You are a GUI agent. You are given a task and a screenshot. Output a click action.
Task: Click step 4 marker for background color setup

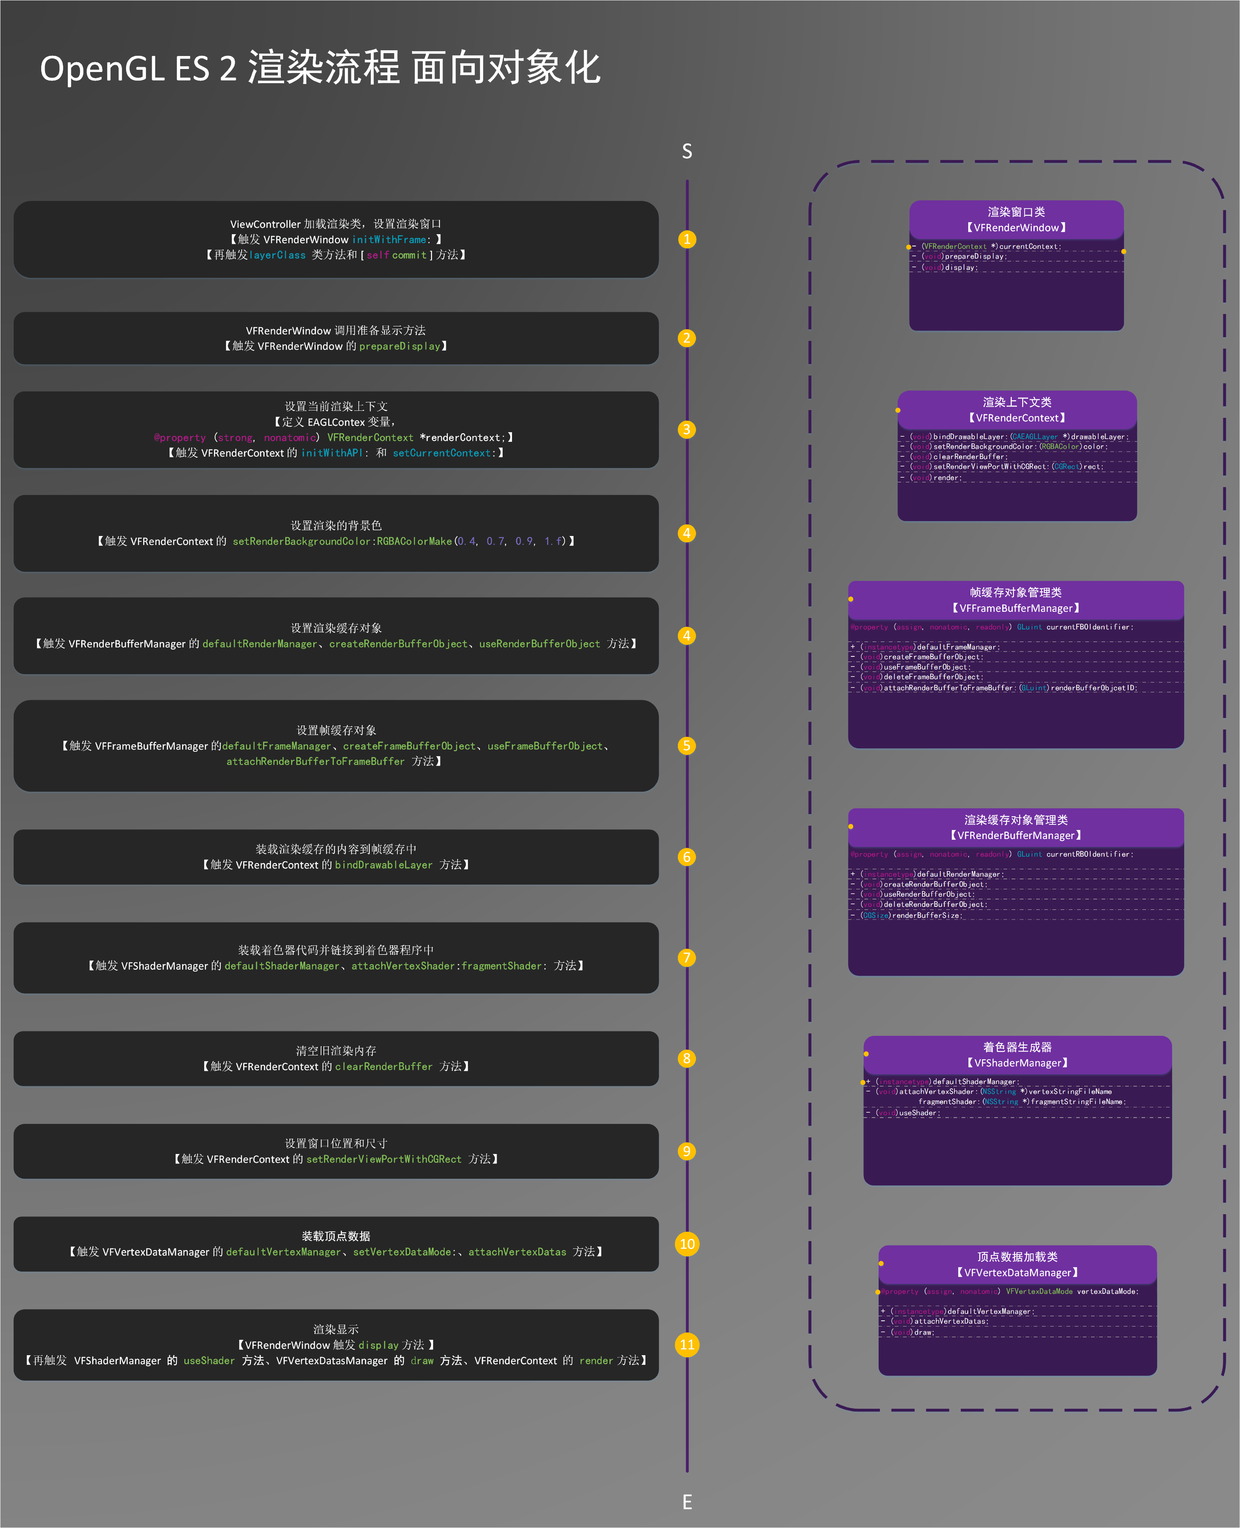point(686,533)
